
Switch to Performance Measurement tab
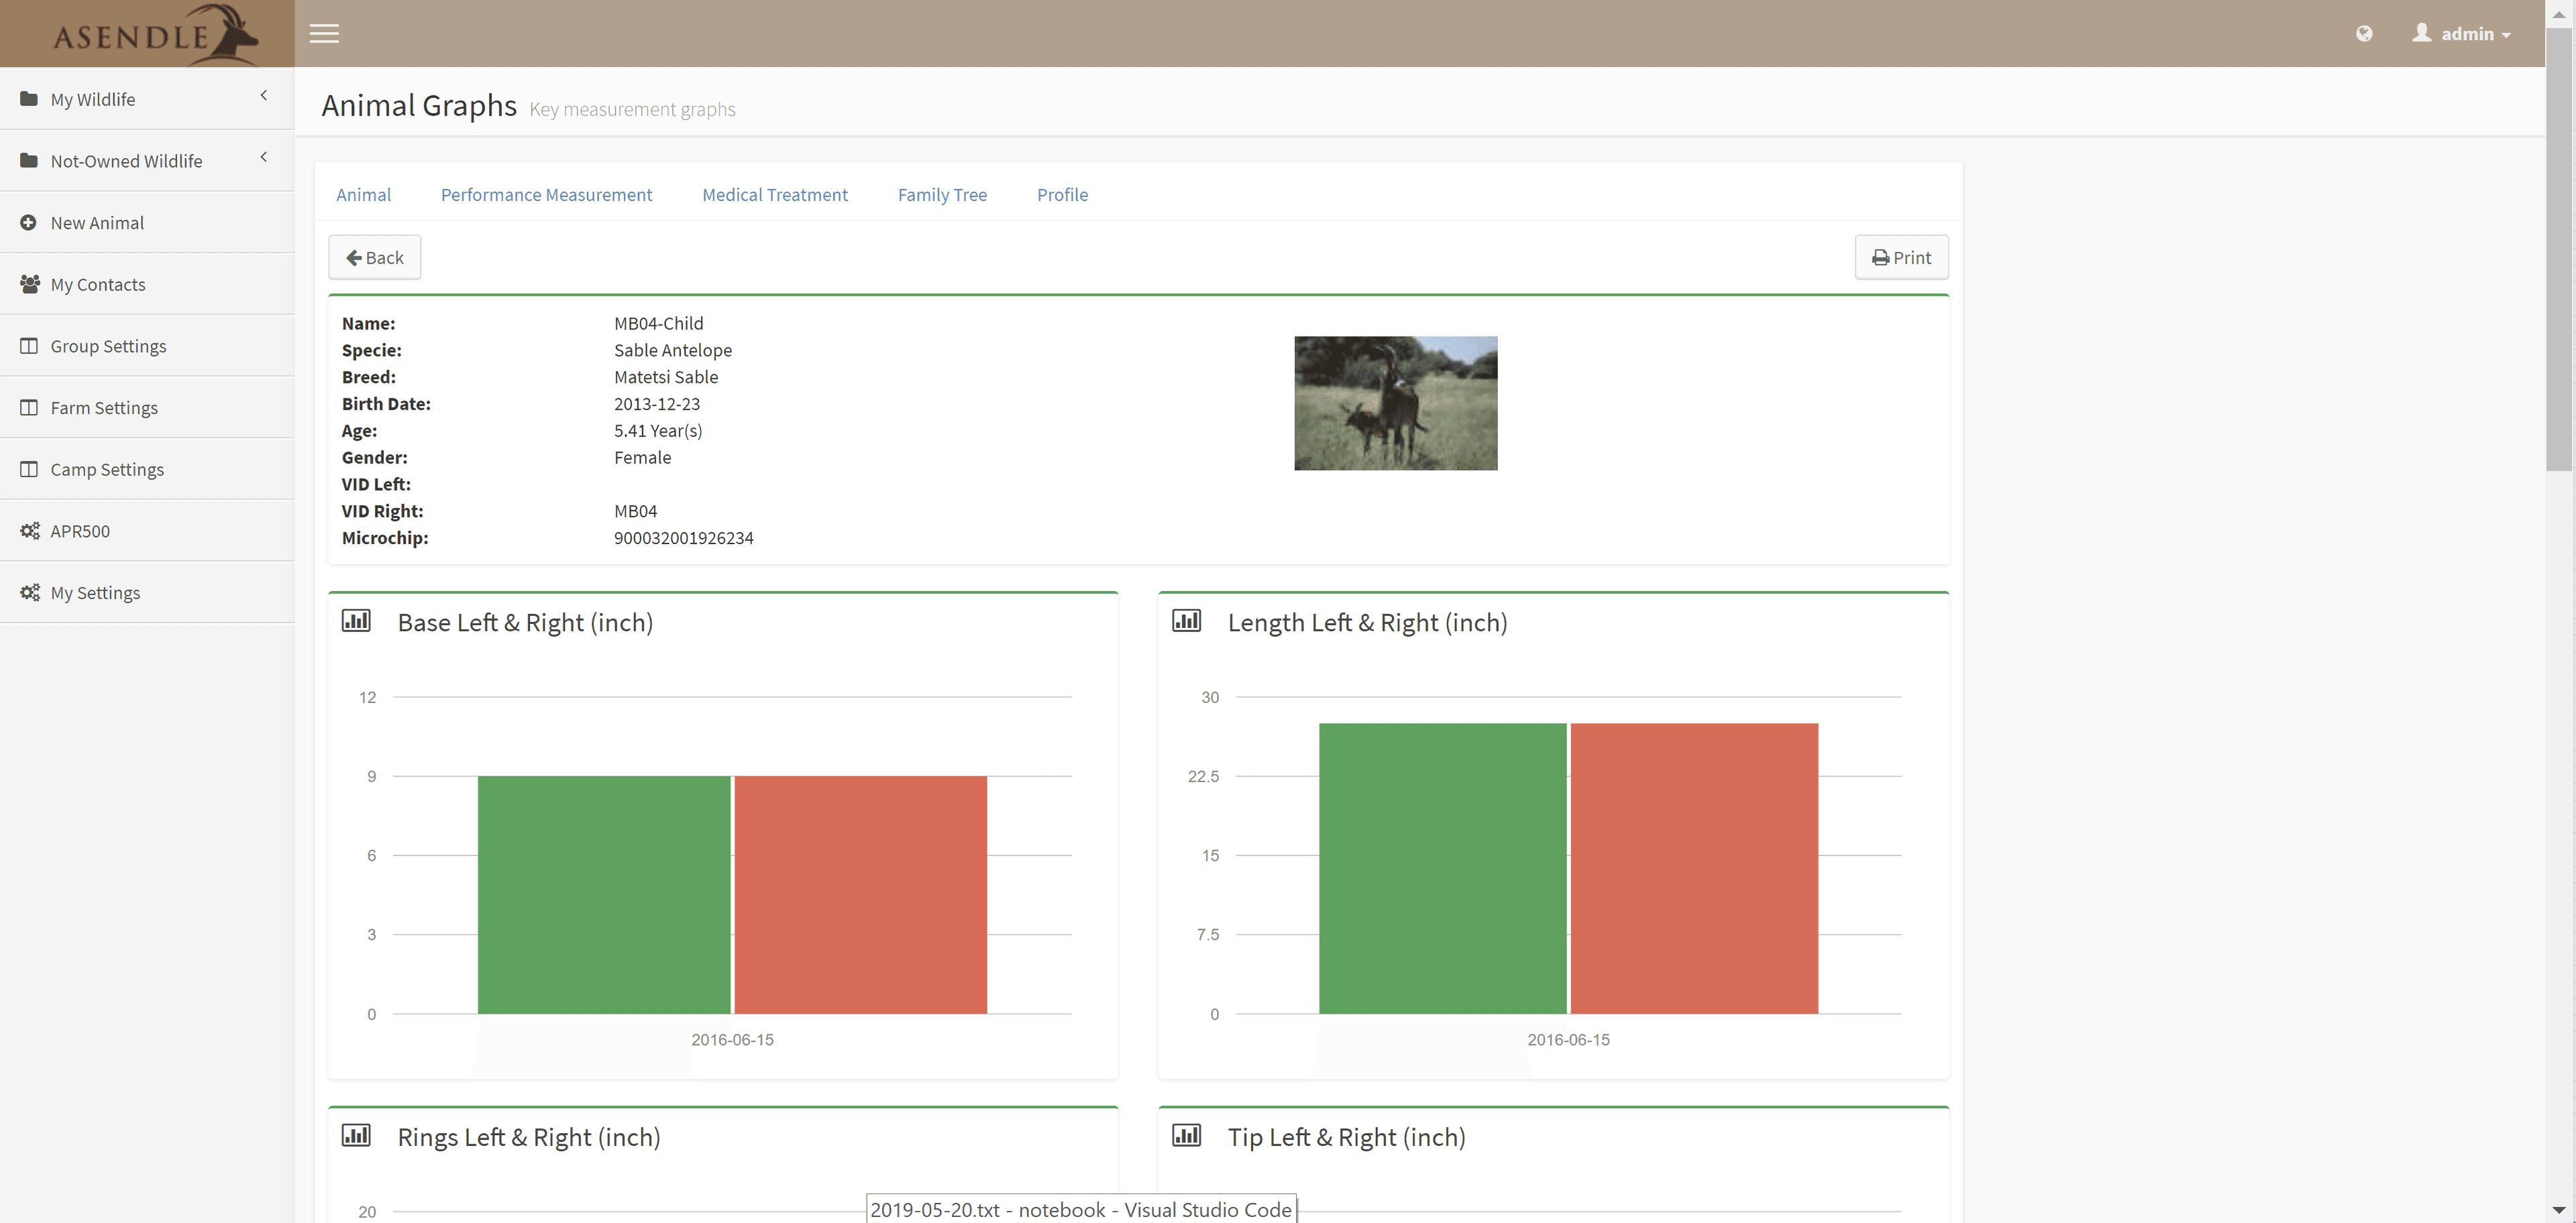tap(546, 195)
